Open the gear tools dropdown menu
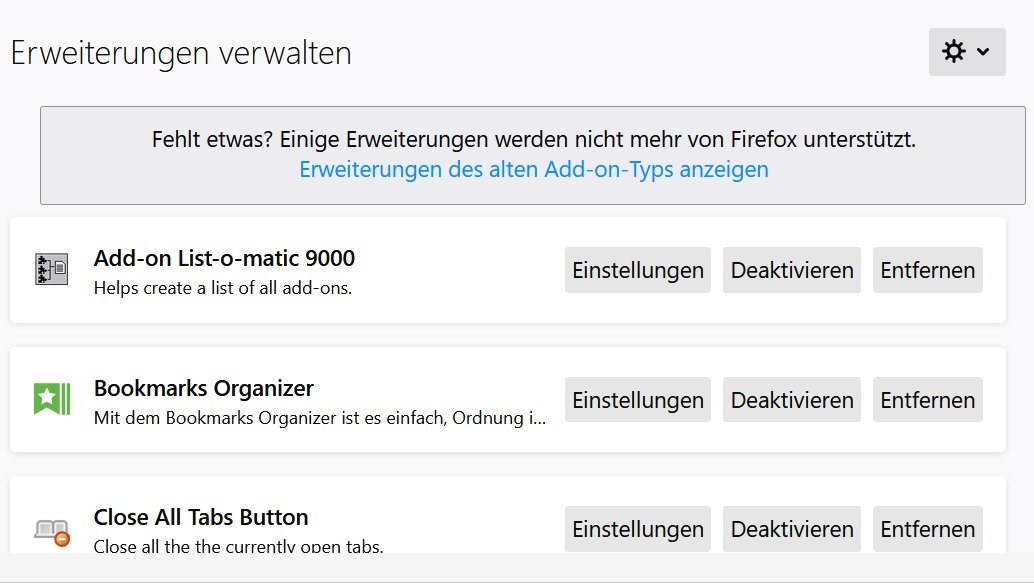Image resolution: width=1034 pixels, height=583 pixels. pyautogui.click(x=967, y=52)
